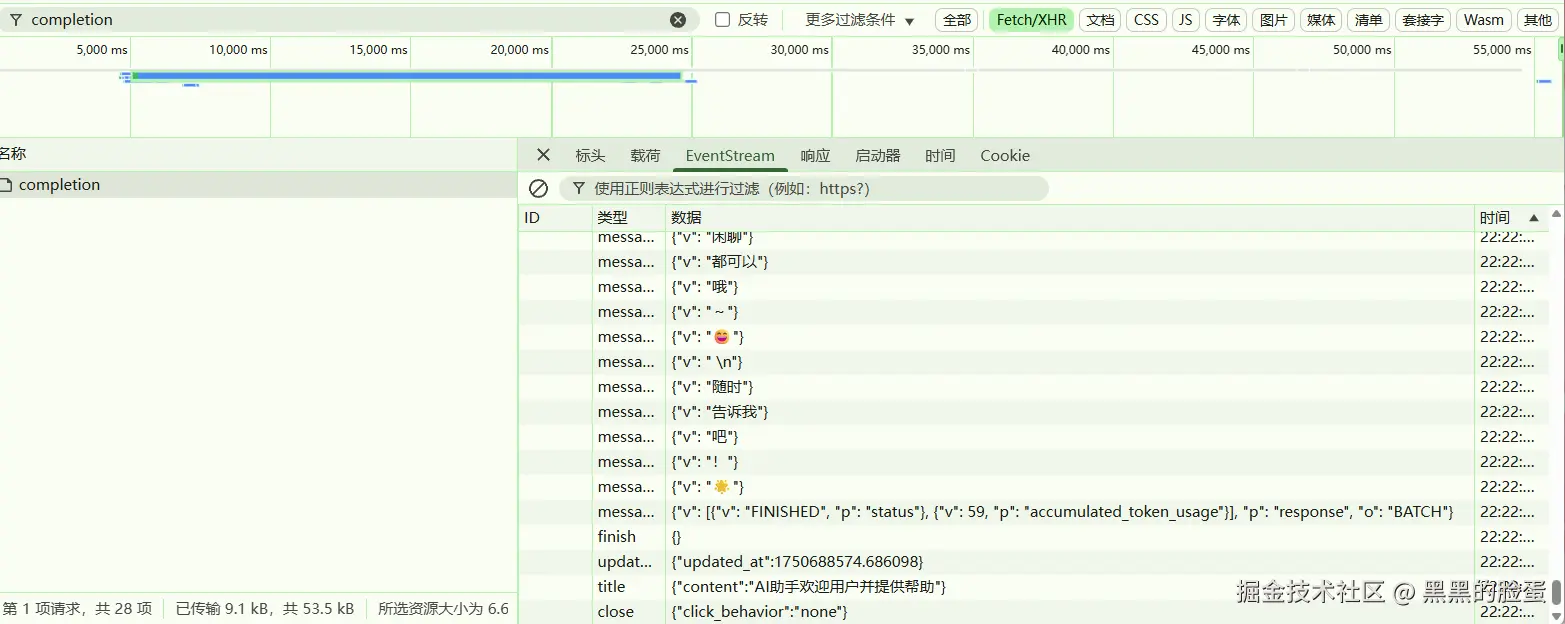Select the 字体 filter type
The height and width of the screenshot is (624, 1565).
pyautogui.click(x=1226, y=20)
